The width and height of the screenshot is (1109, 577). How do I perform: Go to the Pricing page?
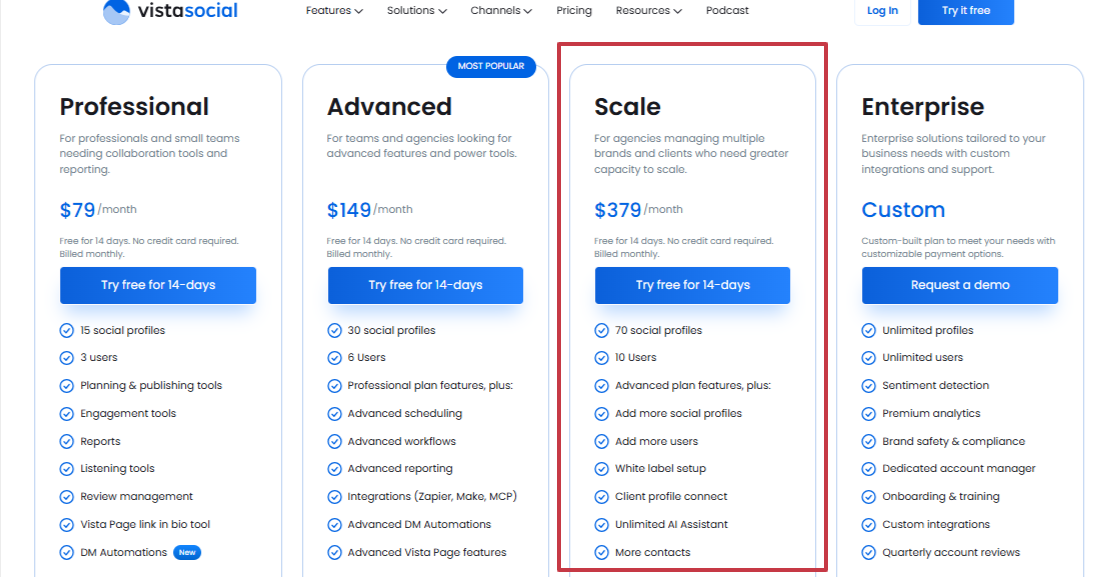574,11
